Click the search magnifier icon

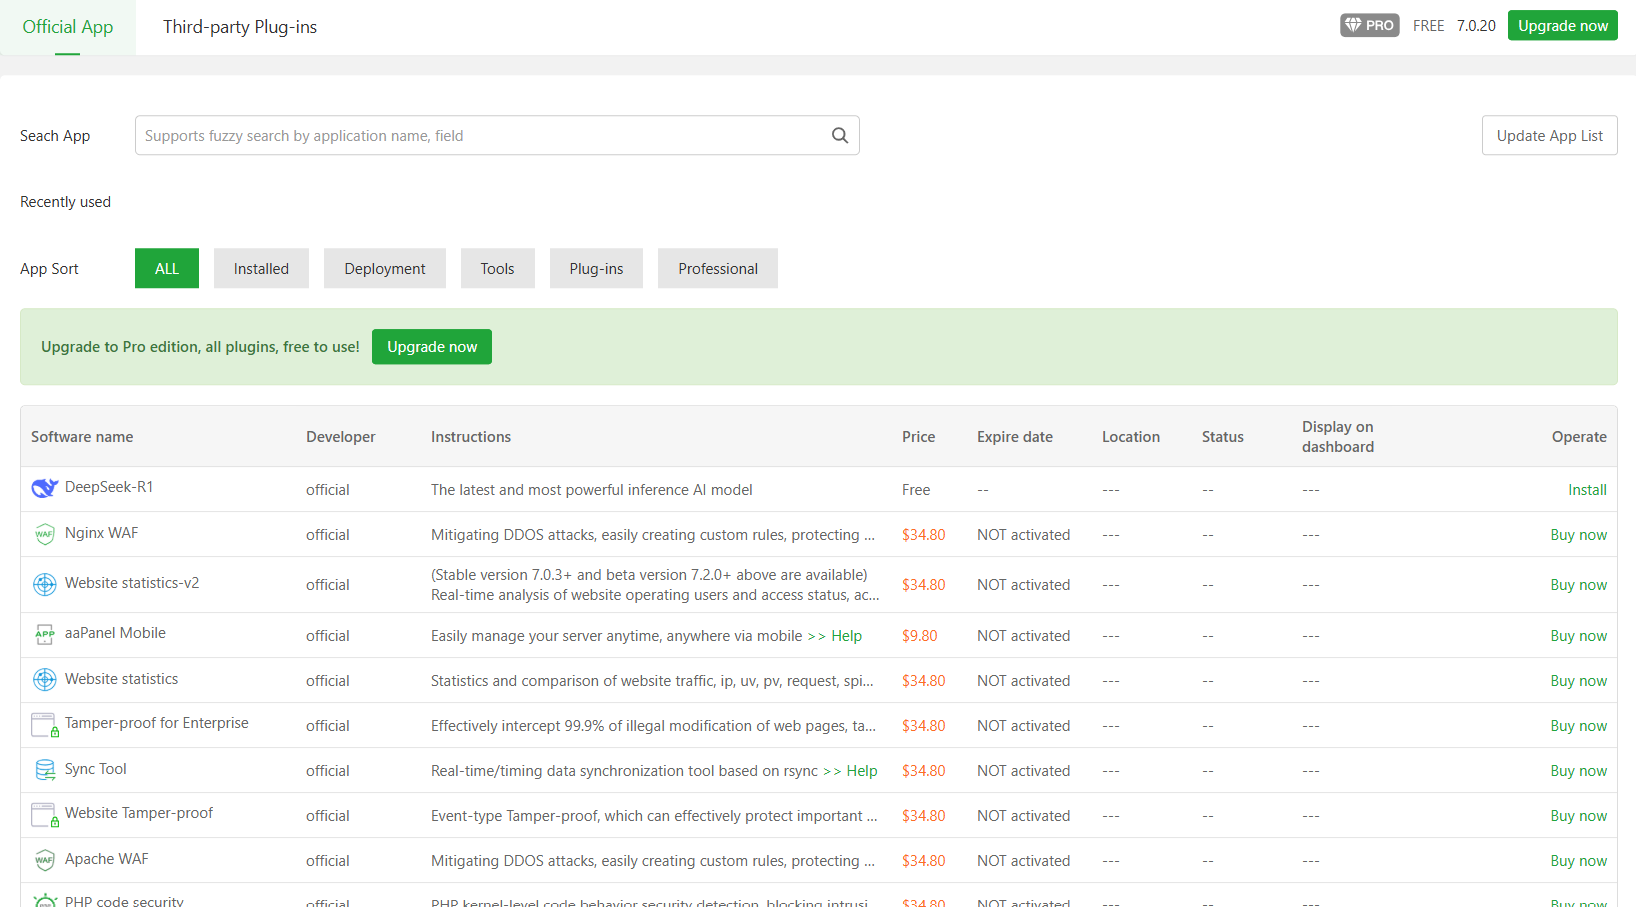(839, 136)
